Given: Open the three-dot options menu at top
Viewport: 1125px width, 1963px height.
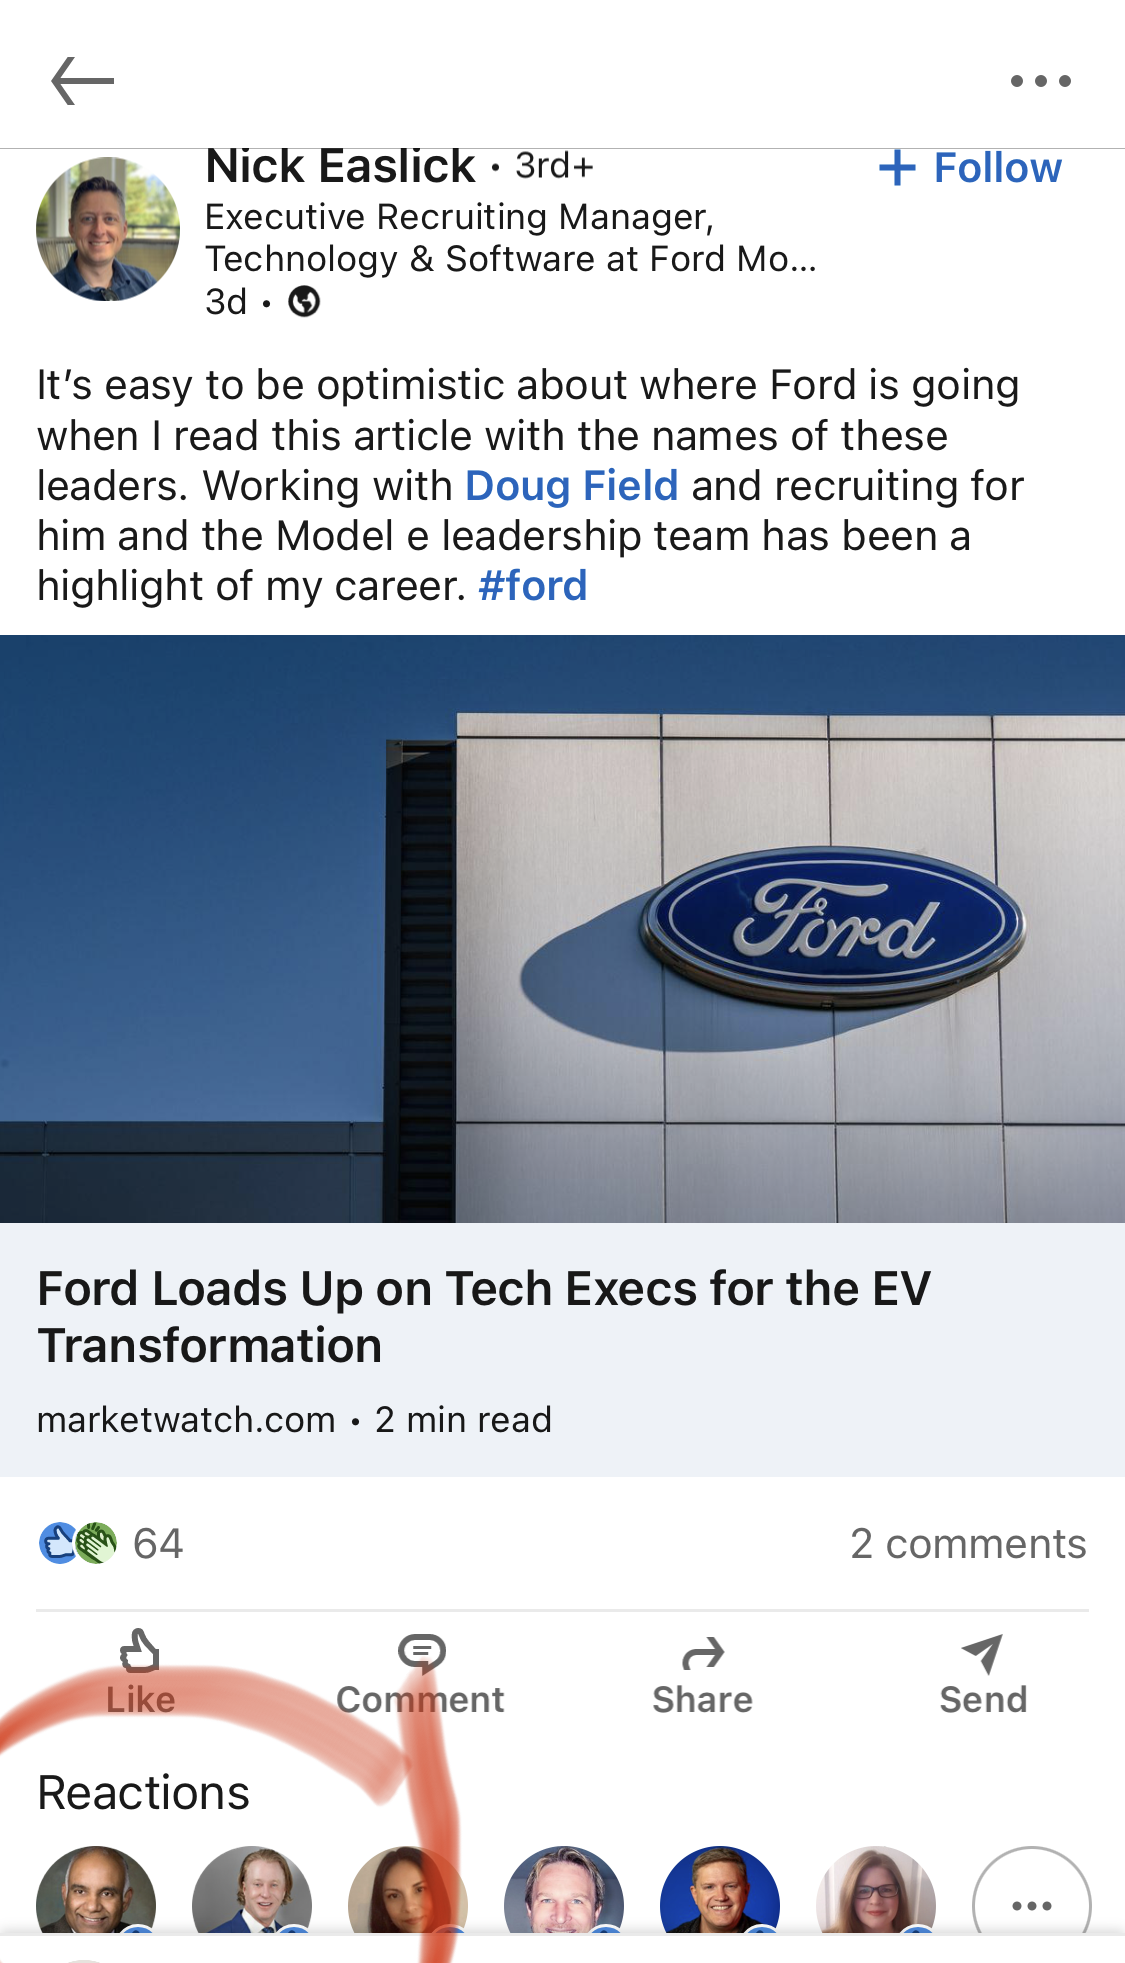Looking at the screenshot, I should click(x=1040, y=81).
